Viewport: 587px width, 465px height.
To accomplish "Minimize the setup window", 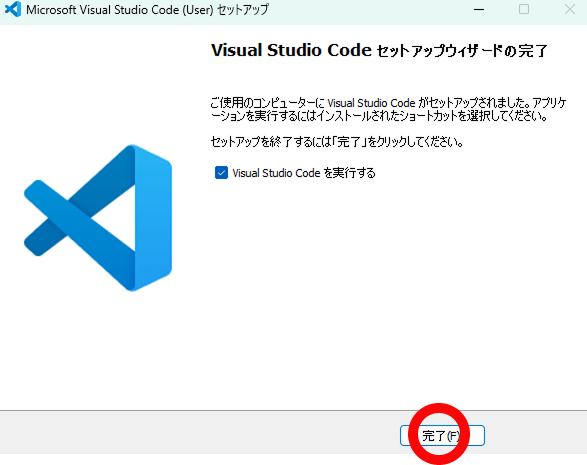I will click(x=479, y=9).
